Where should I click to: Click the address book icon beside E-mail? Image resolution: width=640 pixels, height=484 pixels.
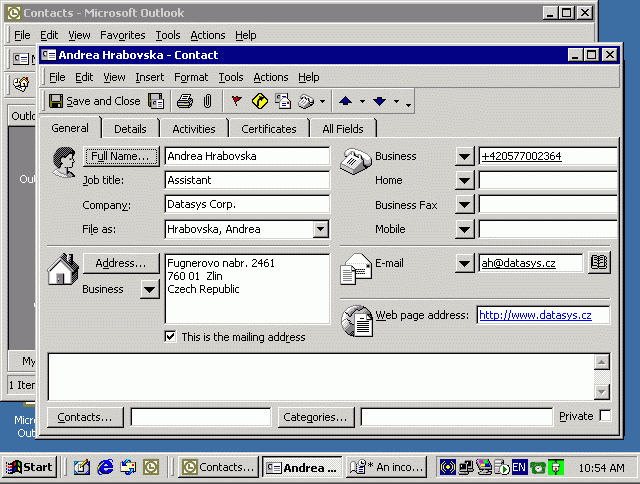click(599, 262)
